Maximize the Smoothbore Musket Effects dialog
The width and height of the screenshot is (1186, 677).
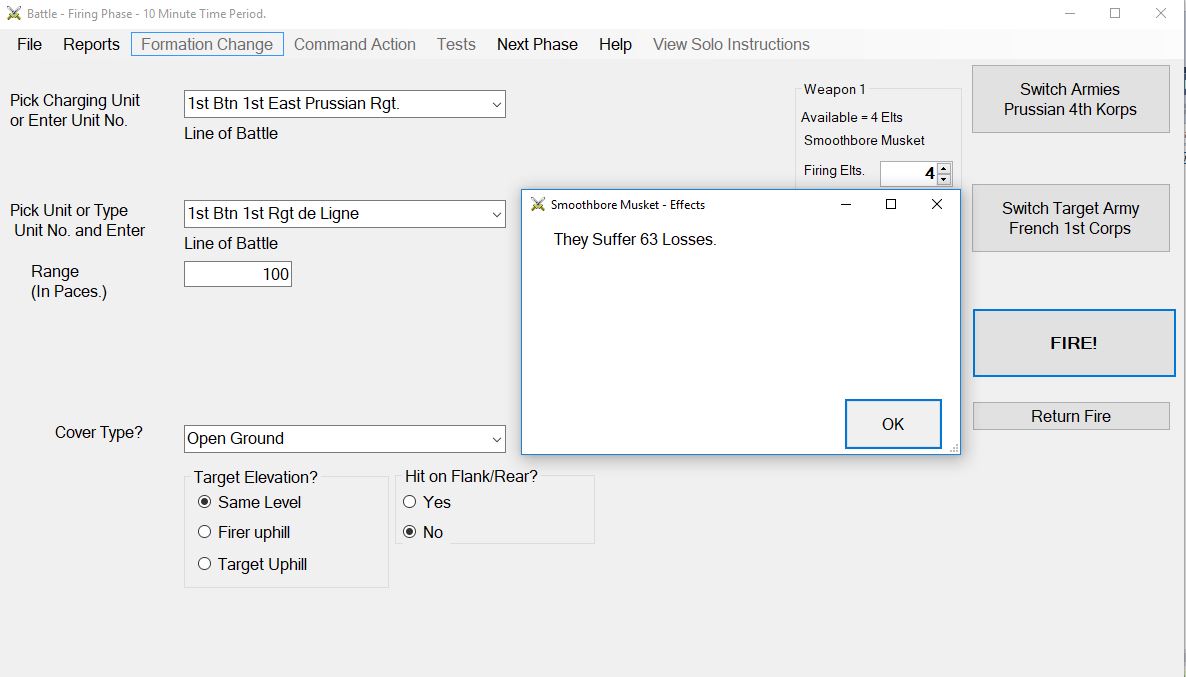(x=890, y=205)
